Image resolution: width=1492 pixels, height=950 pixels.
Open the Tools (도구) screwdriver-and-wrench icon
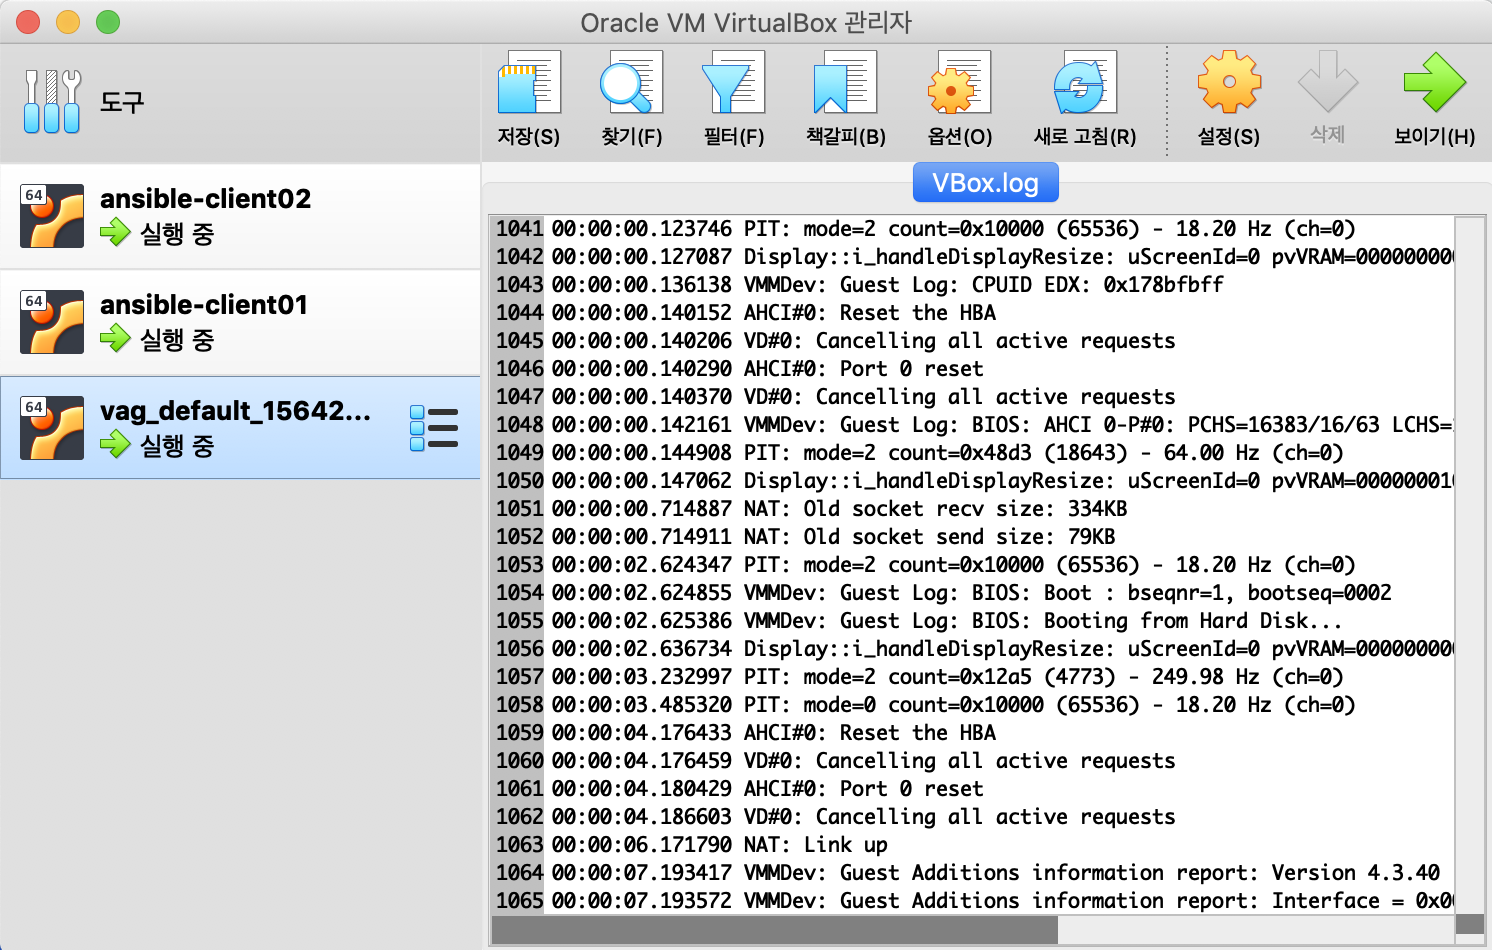(52, 101)
